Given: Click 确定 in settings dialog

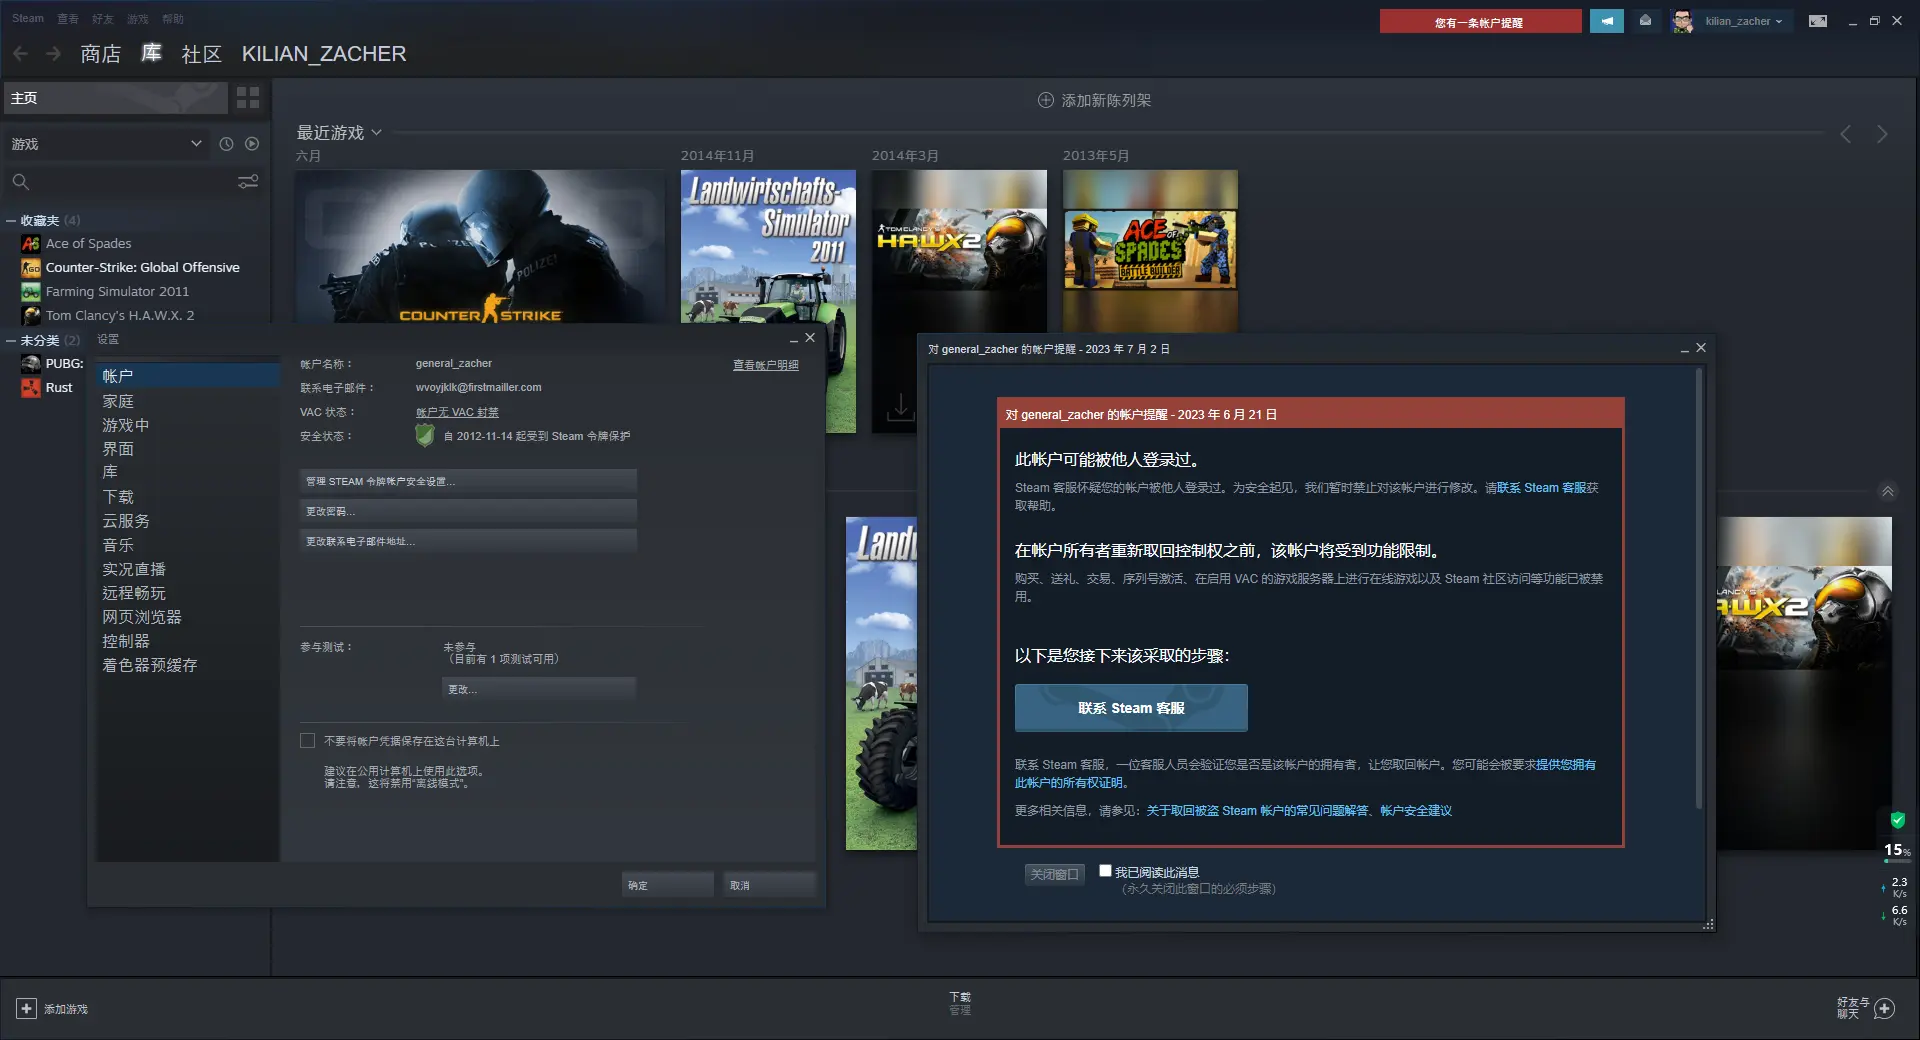Looking at the screenshot, I should click(668, 885).
